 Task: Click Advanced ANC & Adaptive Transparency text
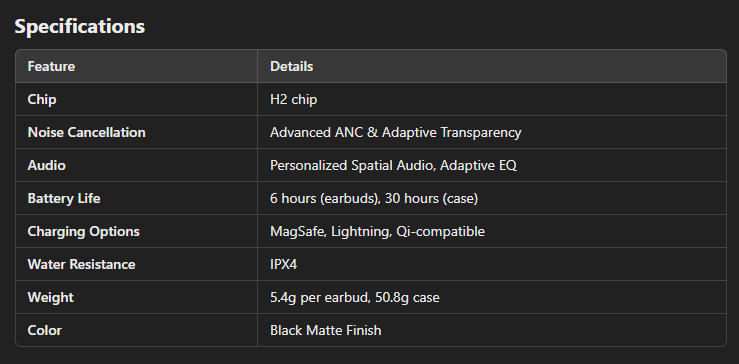click(x=395, y=132)
